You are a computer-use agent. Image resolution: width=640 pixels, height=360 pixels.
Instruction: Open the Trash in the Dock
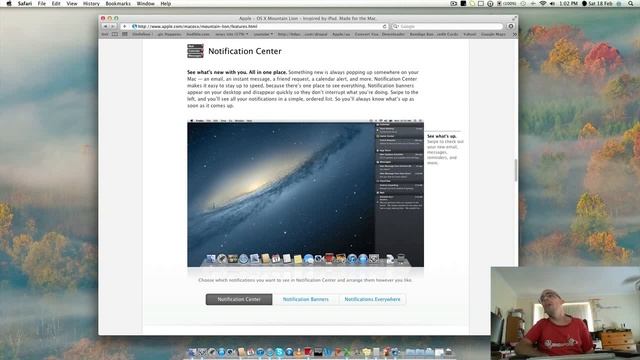tap(448, 352)
